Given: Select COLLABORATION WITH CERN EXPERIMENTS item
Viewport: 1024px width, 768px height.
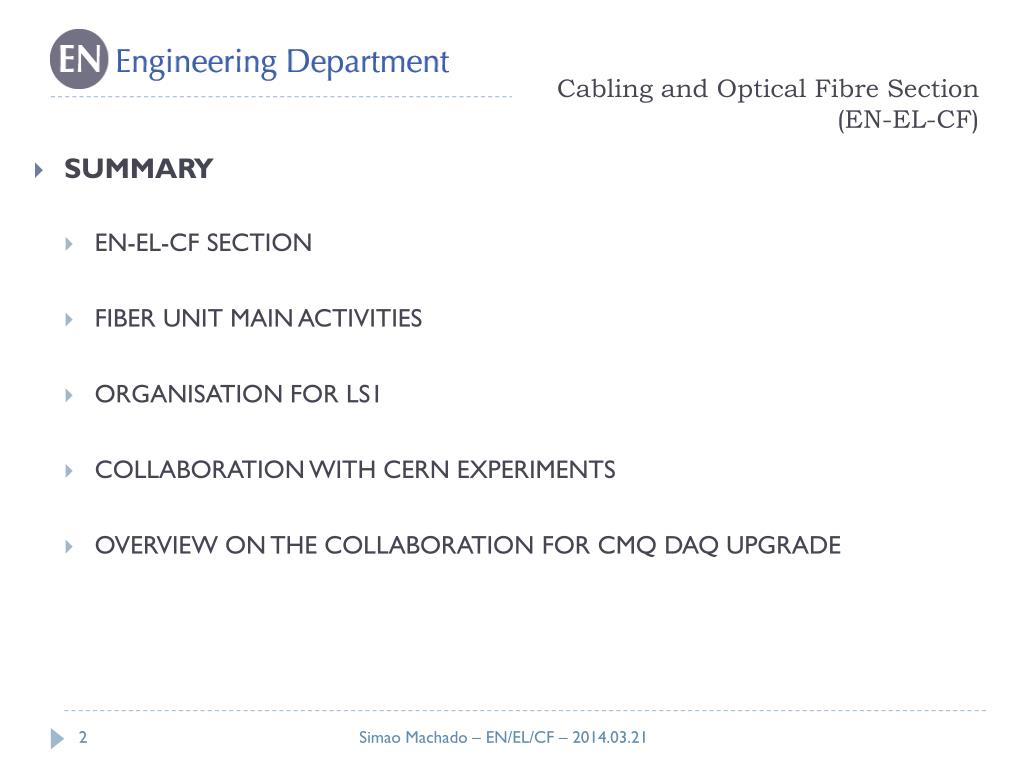Looking at the screenshot, I should [355, 470].
